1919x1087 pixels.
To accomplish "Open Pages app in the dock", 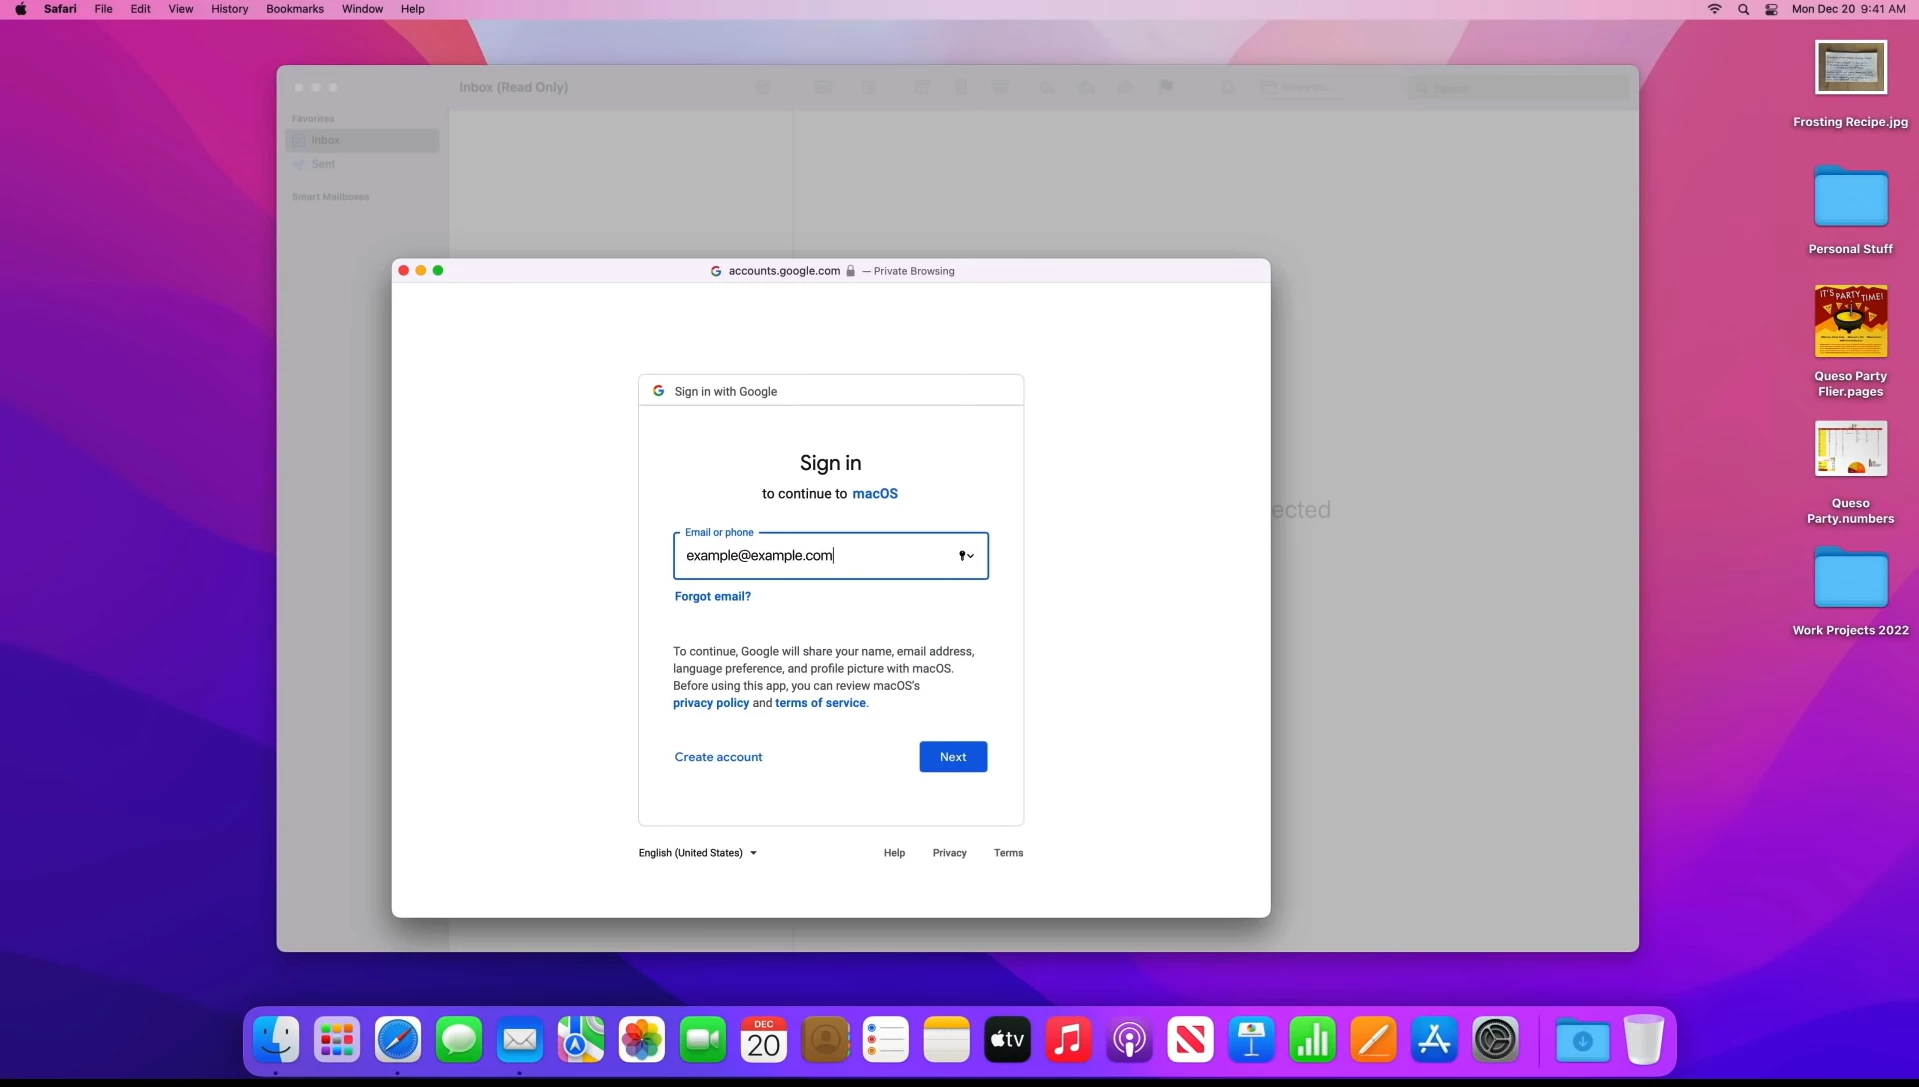I will click(x=1374, y=1040).
